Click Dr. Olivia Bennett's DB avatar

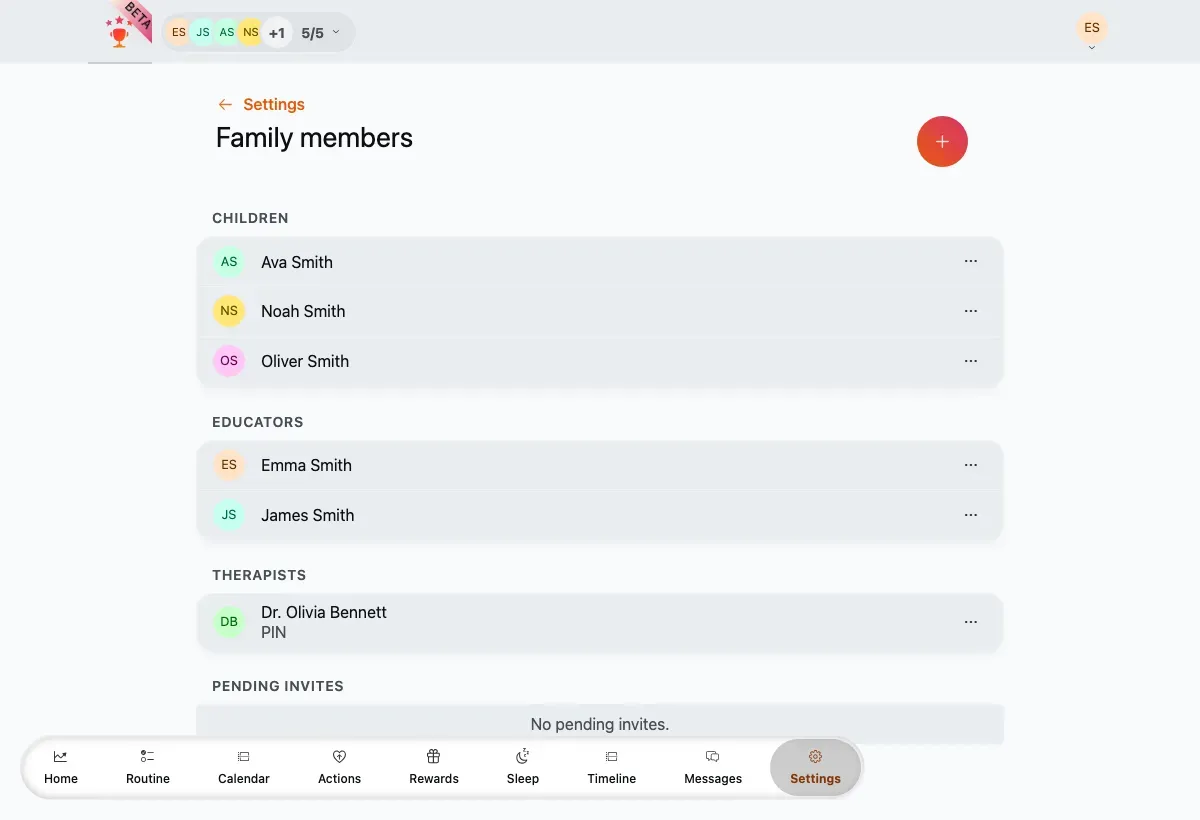click(x=229, y=622)
